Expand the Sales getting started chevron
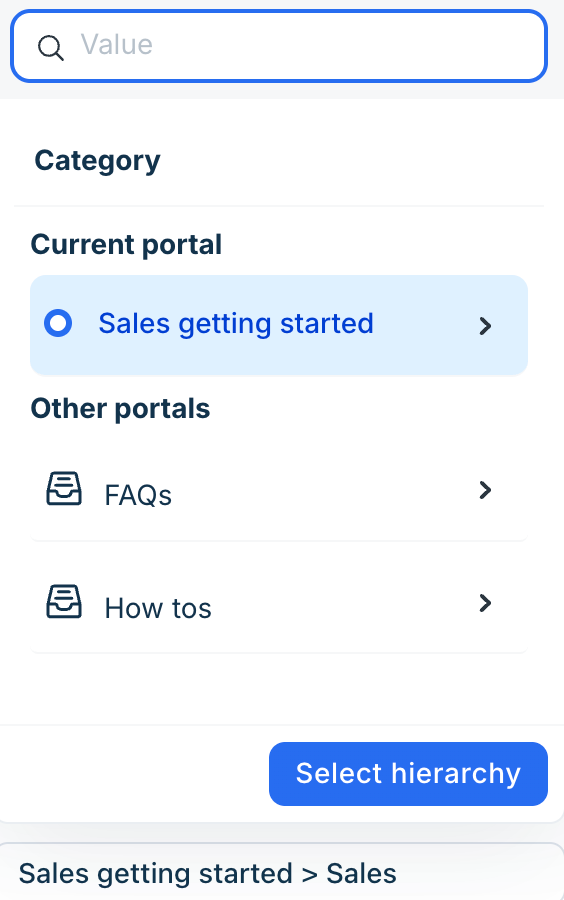This screenshot has height=900, width=564. (x=485, y=325)
